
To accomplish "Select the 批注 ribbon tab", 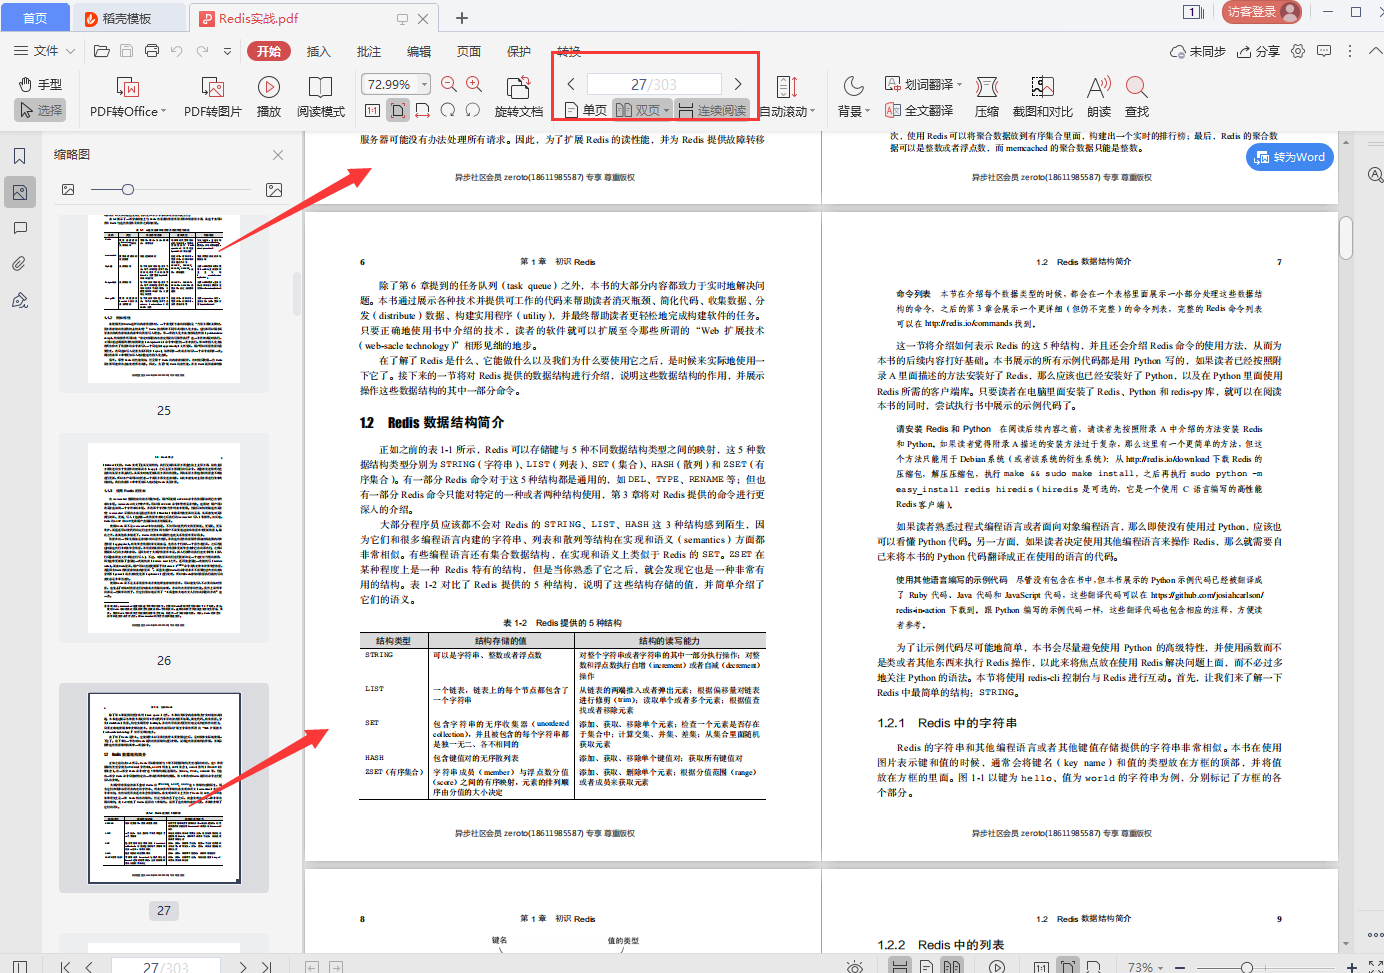I will click(x=369, y=51).
